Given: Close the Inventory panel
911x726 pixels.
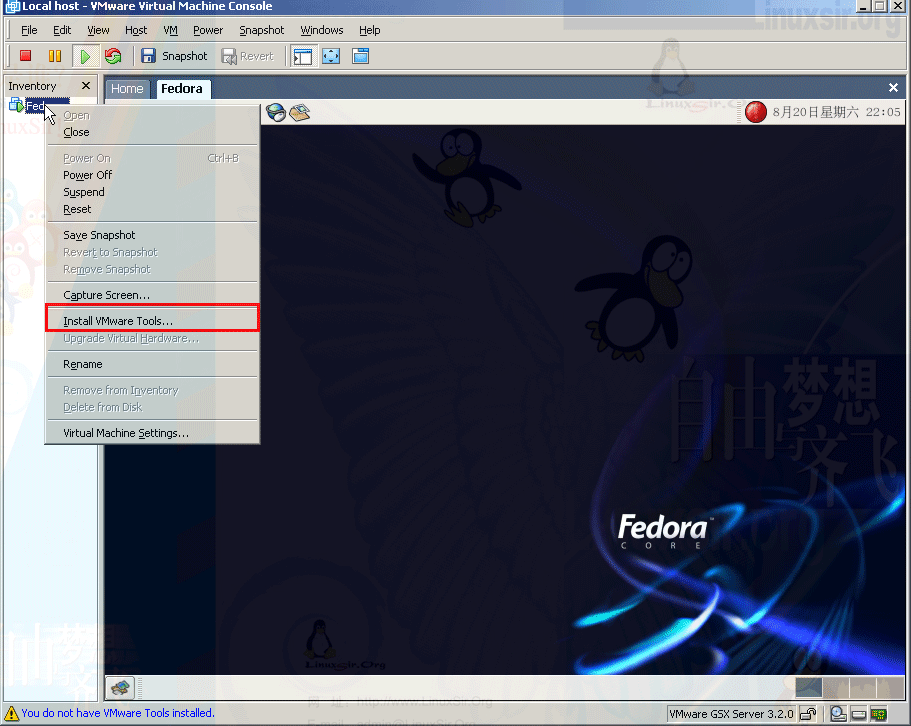Looking at the screenshot, I should pos(86,86).
